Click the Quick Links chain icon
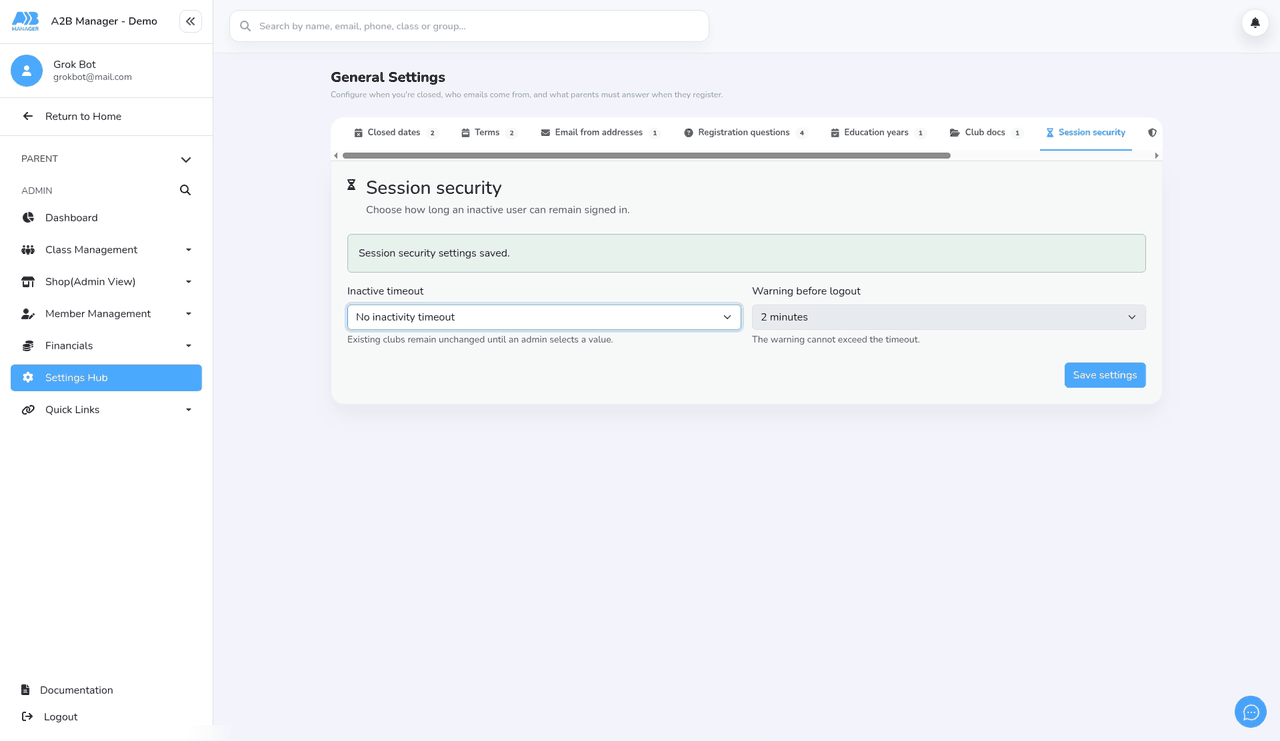Screen dimensions: 1280x741 click(x=28, y=410)
